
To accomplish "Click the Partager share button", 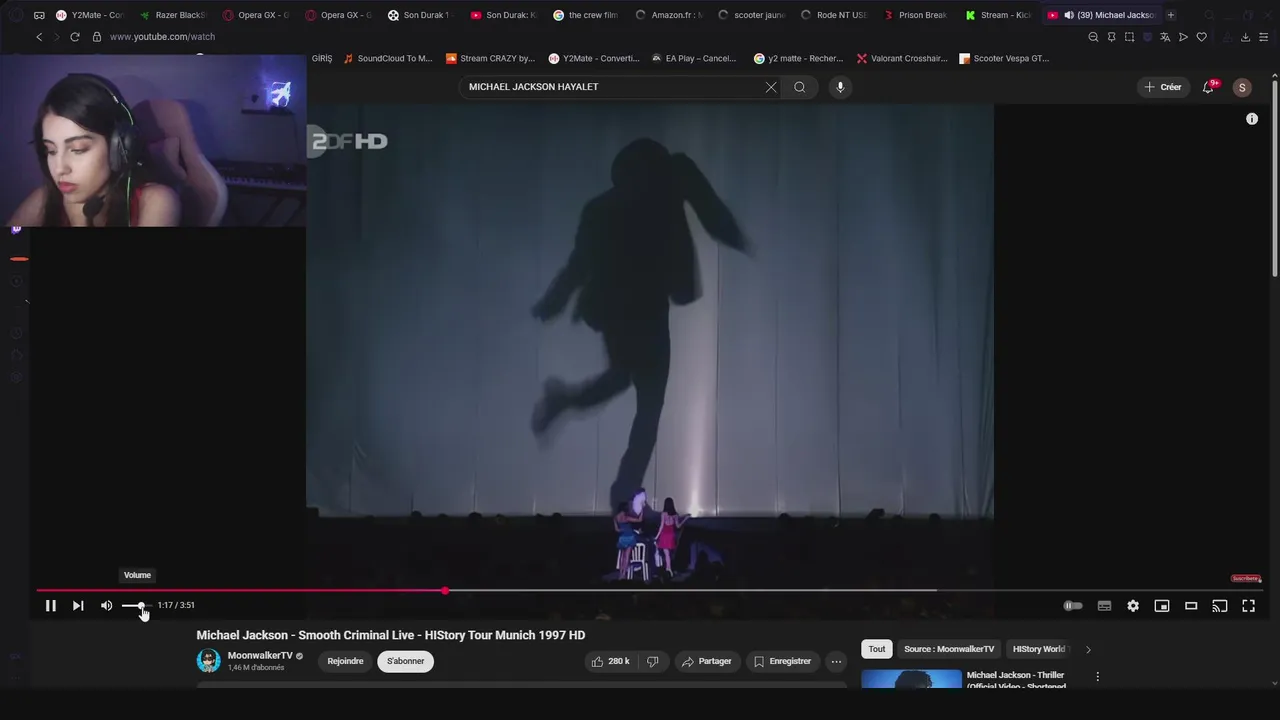I will (x=706, y=661).
